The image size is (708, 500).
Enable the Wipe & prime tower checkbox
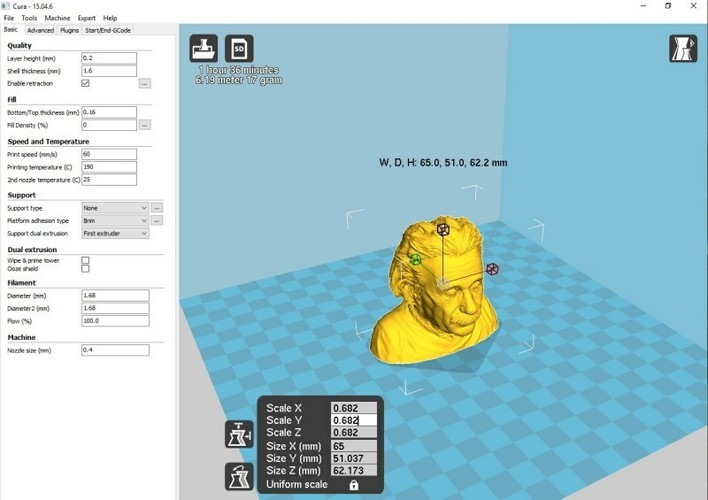pos(85,260)
